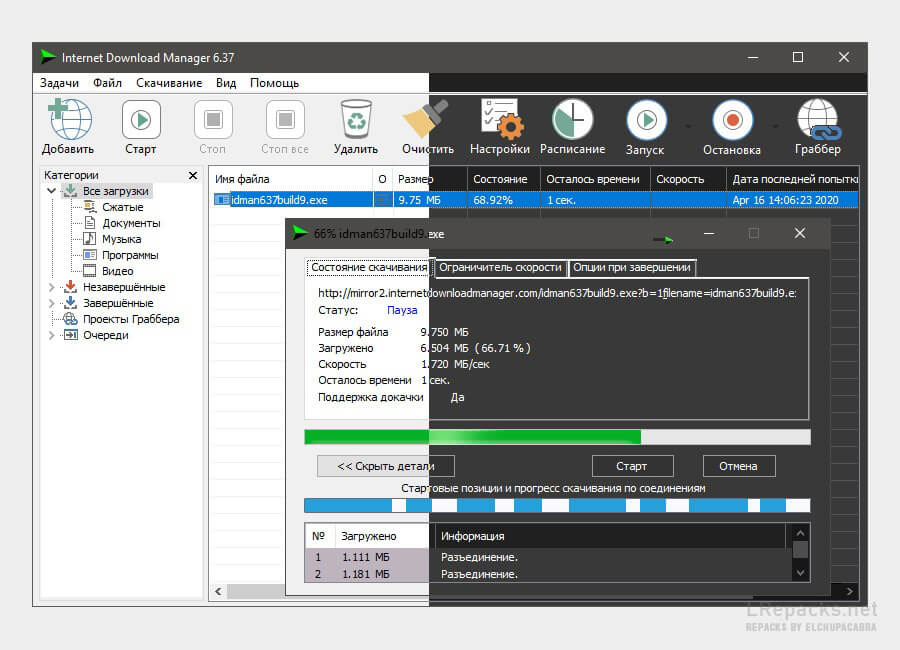Sort the list by Имя файла column header
This screenshot has width=900, height=650.
point(290,179)
